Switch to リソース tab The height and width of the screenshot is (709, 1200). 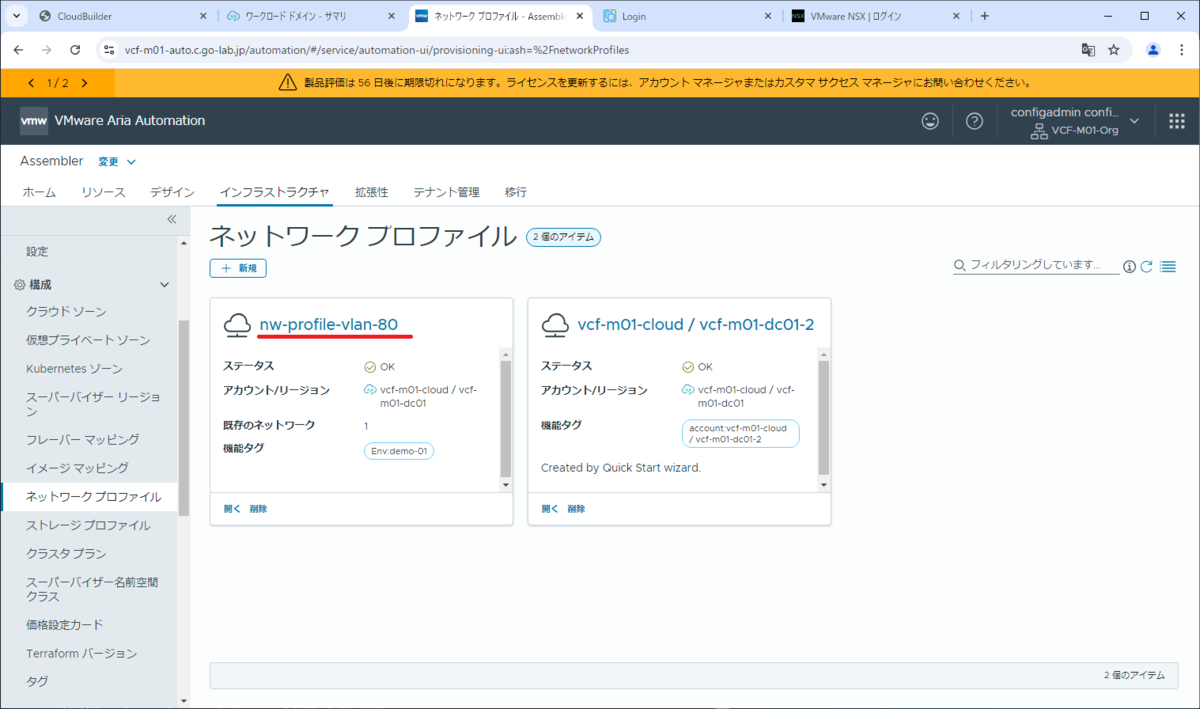click(x=103, y=192)
